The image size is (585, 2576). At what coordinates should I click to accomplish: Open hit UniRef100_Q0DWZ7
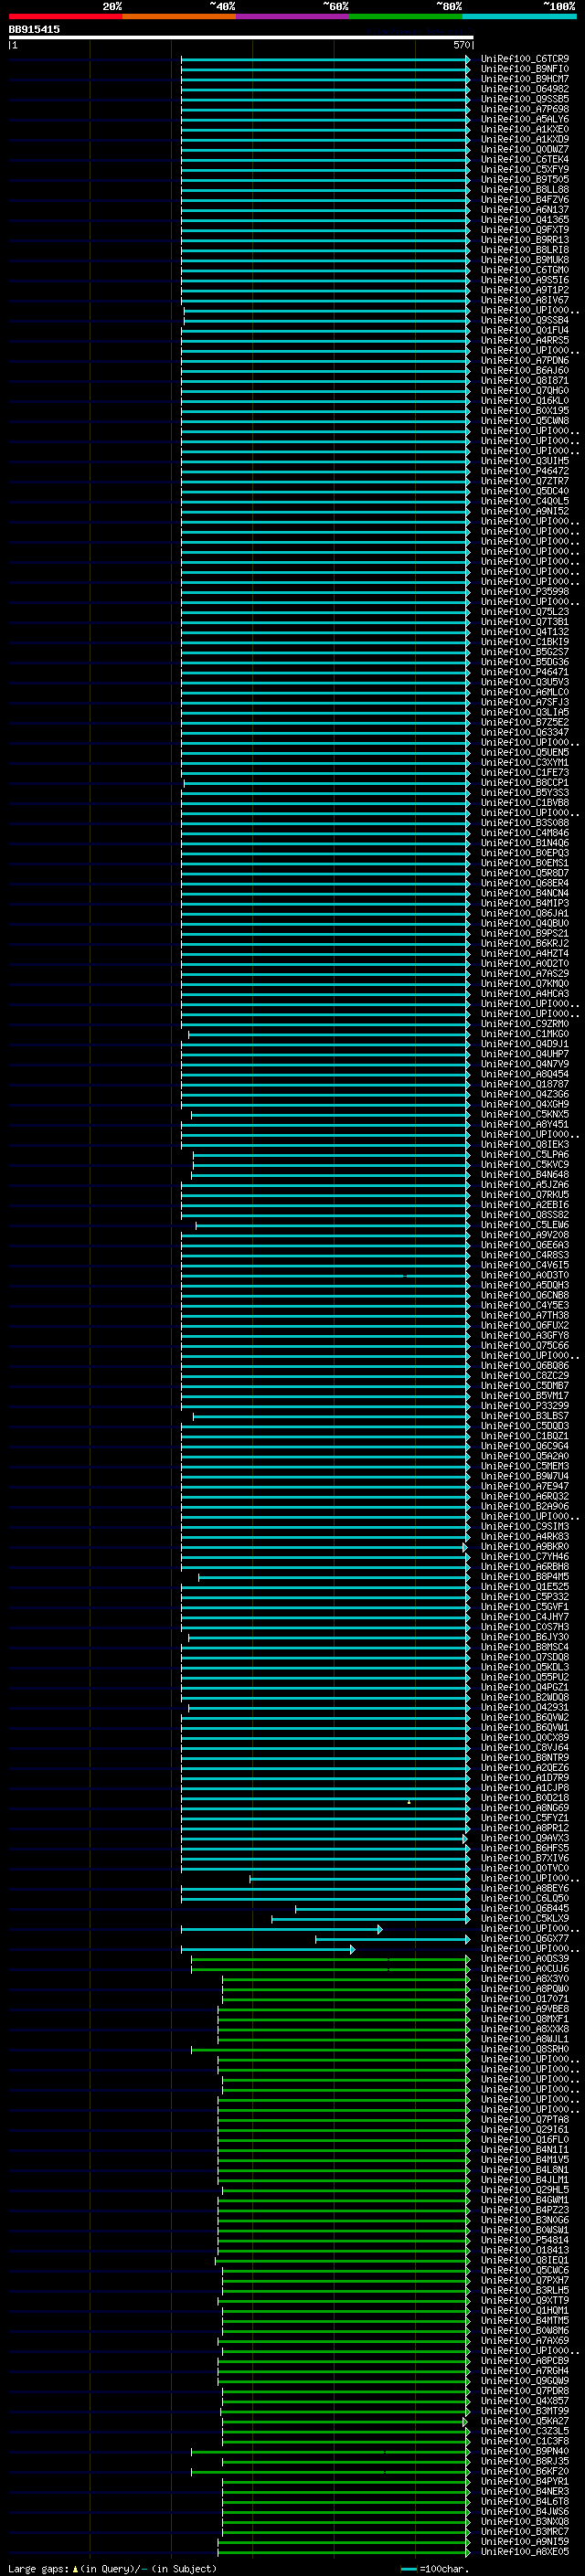(x=524, y=149)
